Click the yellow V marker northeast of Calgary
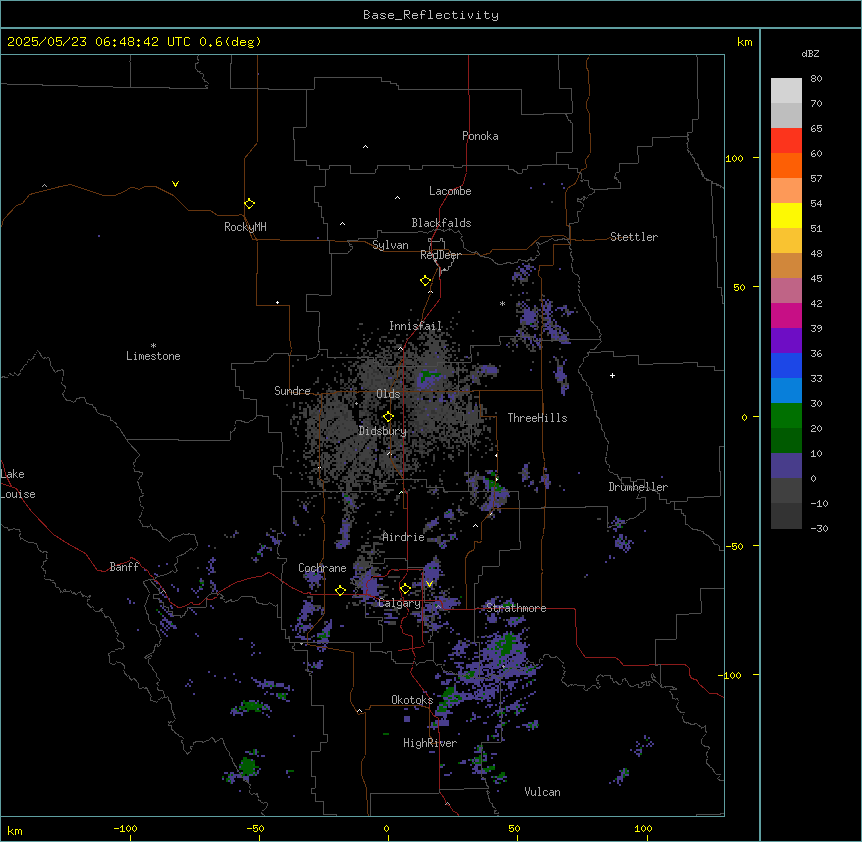This screenshot has width=862, height=842. 429,584
